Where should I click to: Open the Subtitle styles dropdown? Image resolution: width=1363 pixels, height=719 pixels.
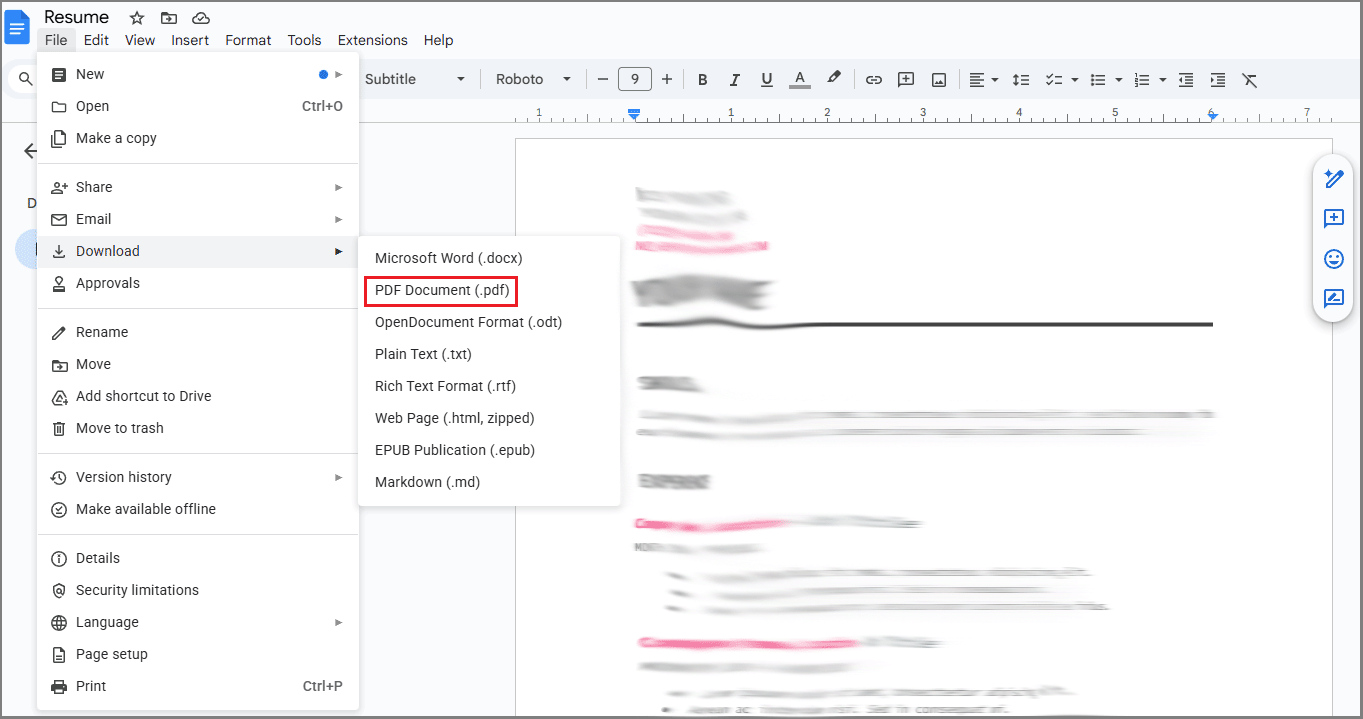click(x=408, y=79)
